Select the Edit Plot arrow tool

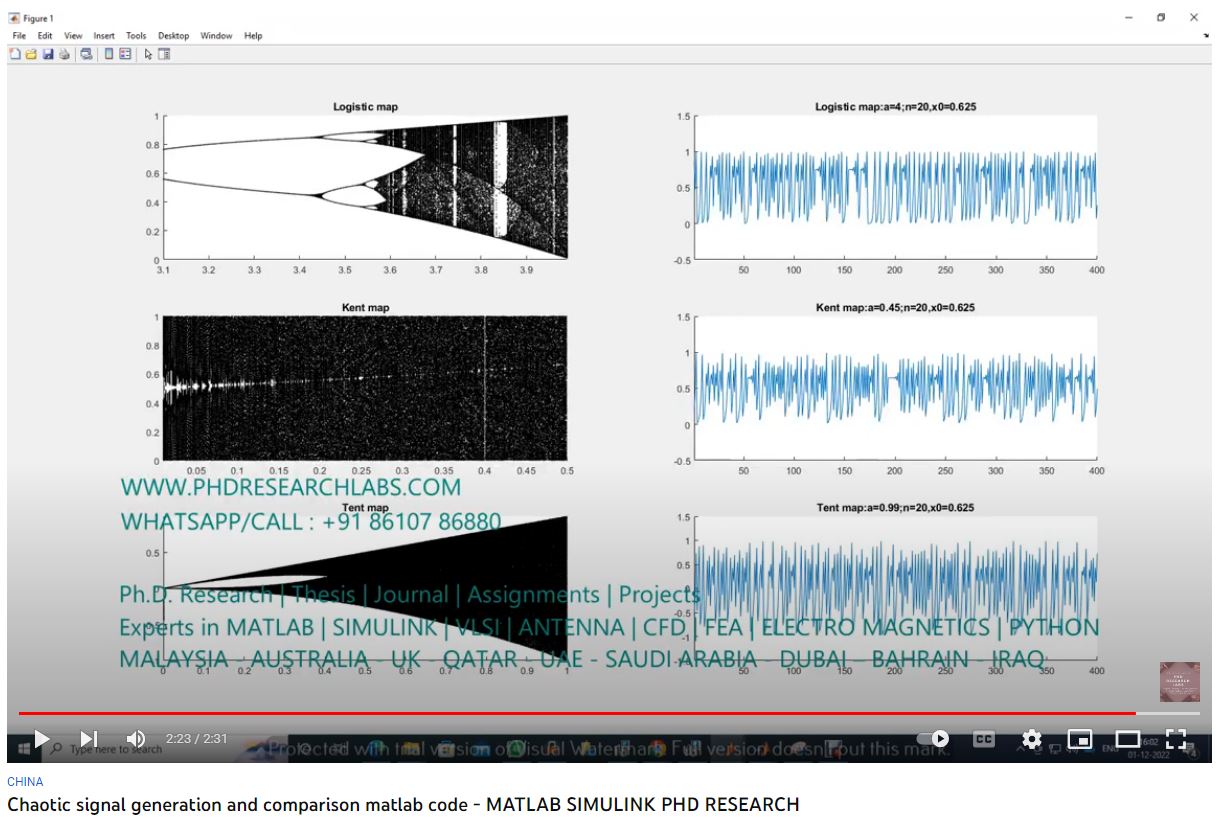click(148, 54)
